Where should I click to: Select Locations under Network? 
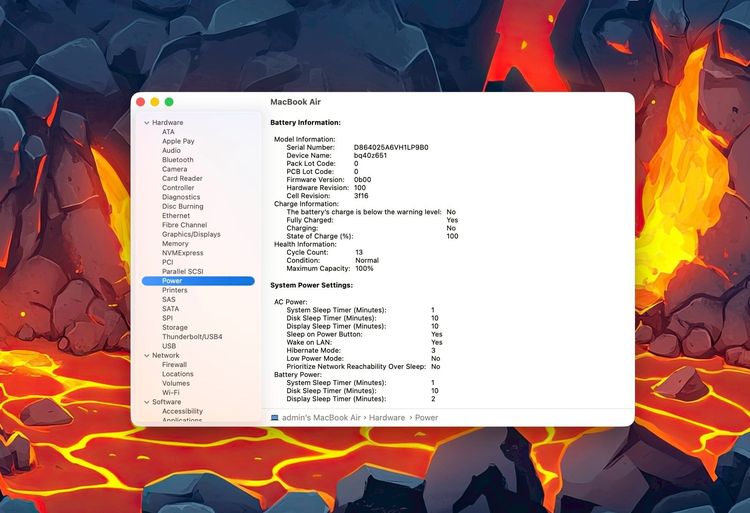[177, 374]
